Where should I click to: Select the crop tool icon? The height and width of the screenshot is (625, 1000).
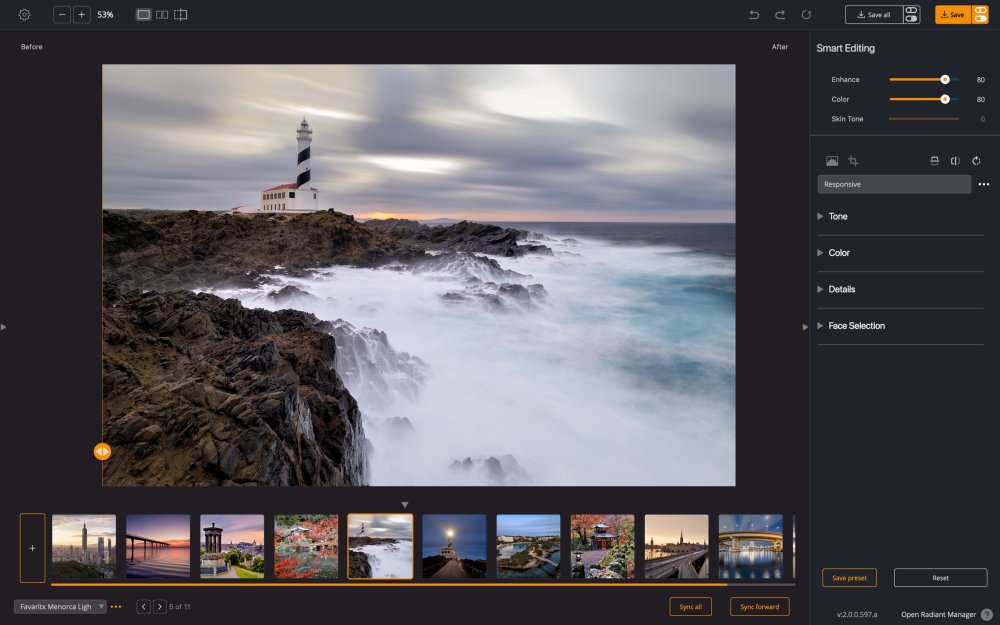tap(853, 161)
